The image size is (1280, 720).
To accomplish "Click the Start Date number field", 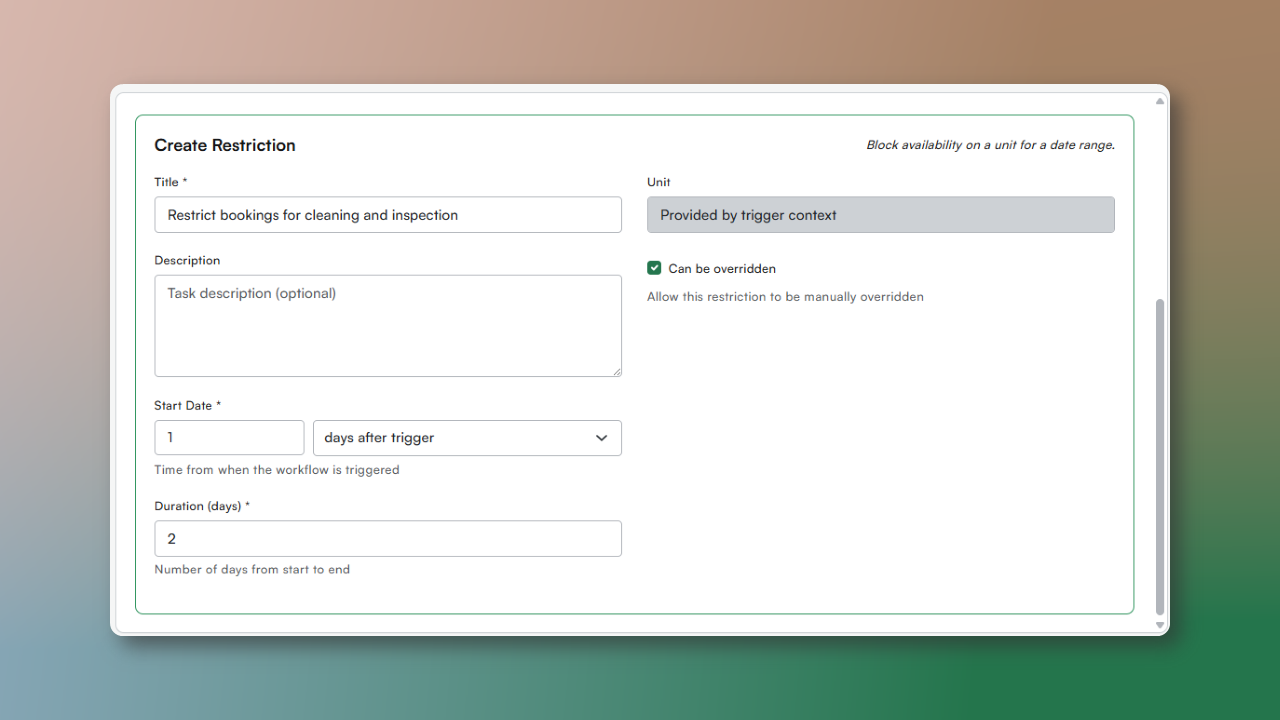I will (229, 438).
